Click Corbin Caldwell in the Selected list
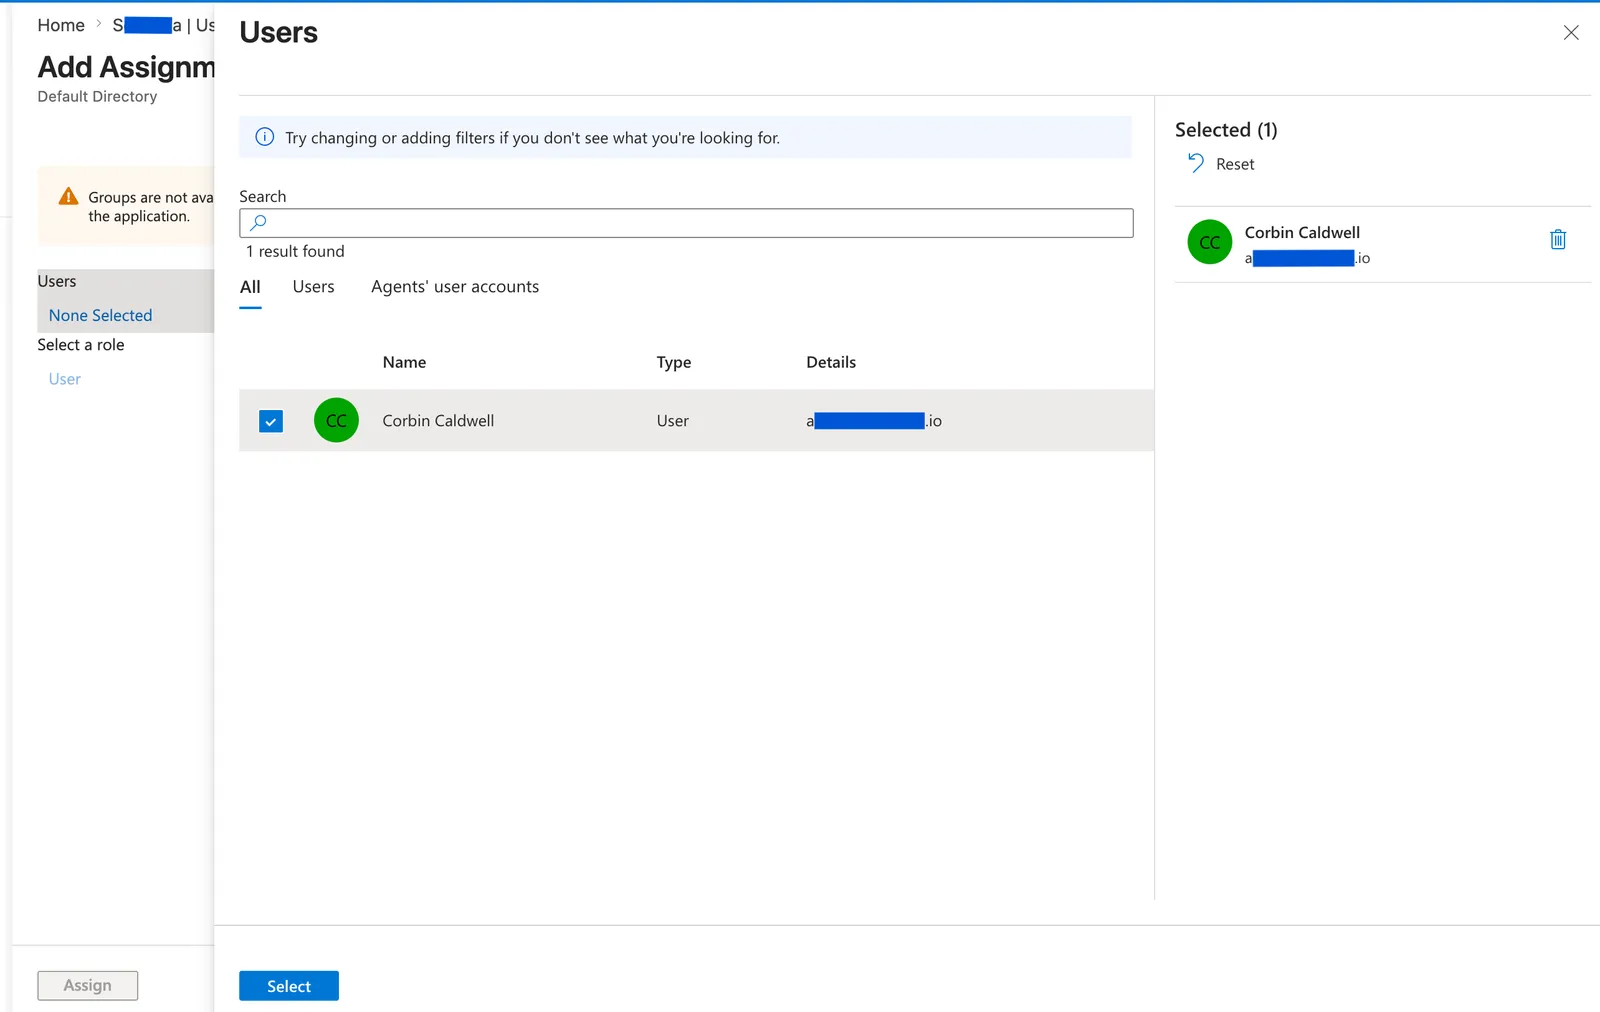 (x=1302, y=232)
